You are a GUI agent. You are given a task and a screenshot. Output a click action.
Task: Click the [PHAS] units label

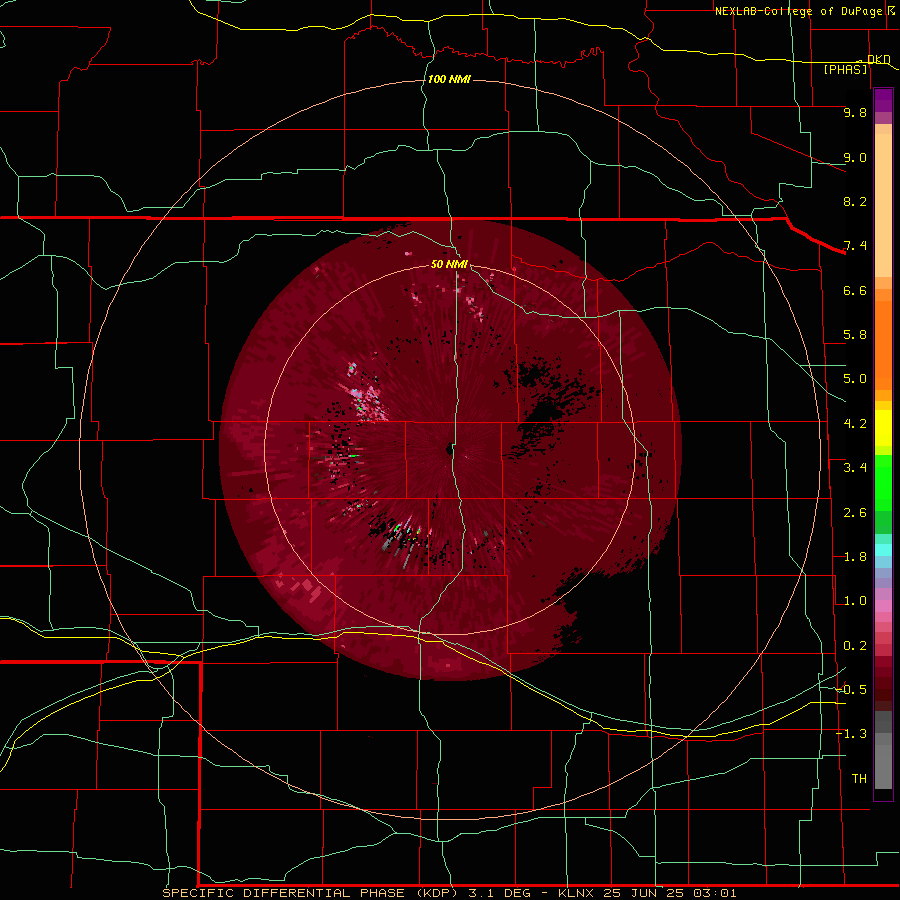click(x=845, y=69)
